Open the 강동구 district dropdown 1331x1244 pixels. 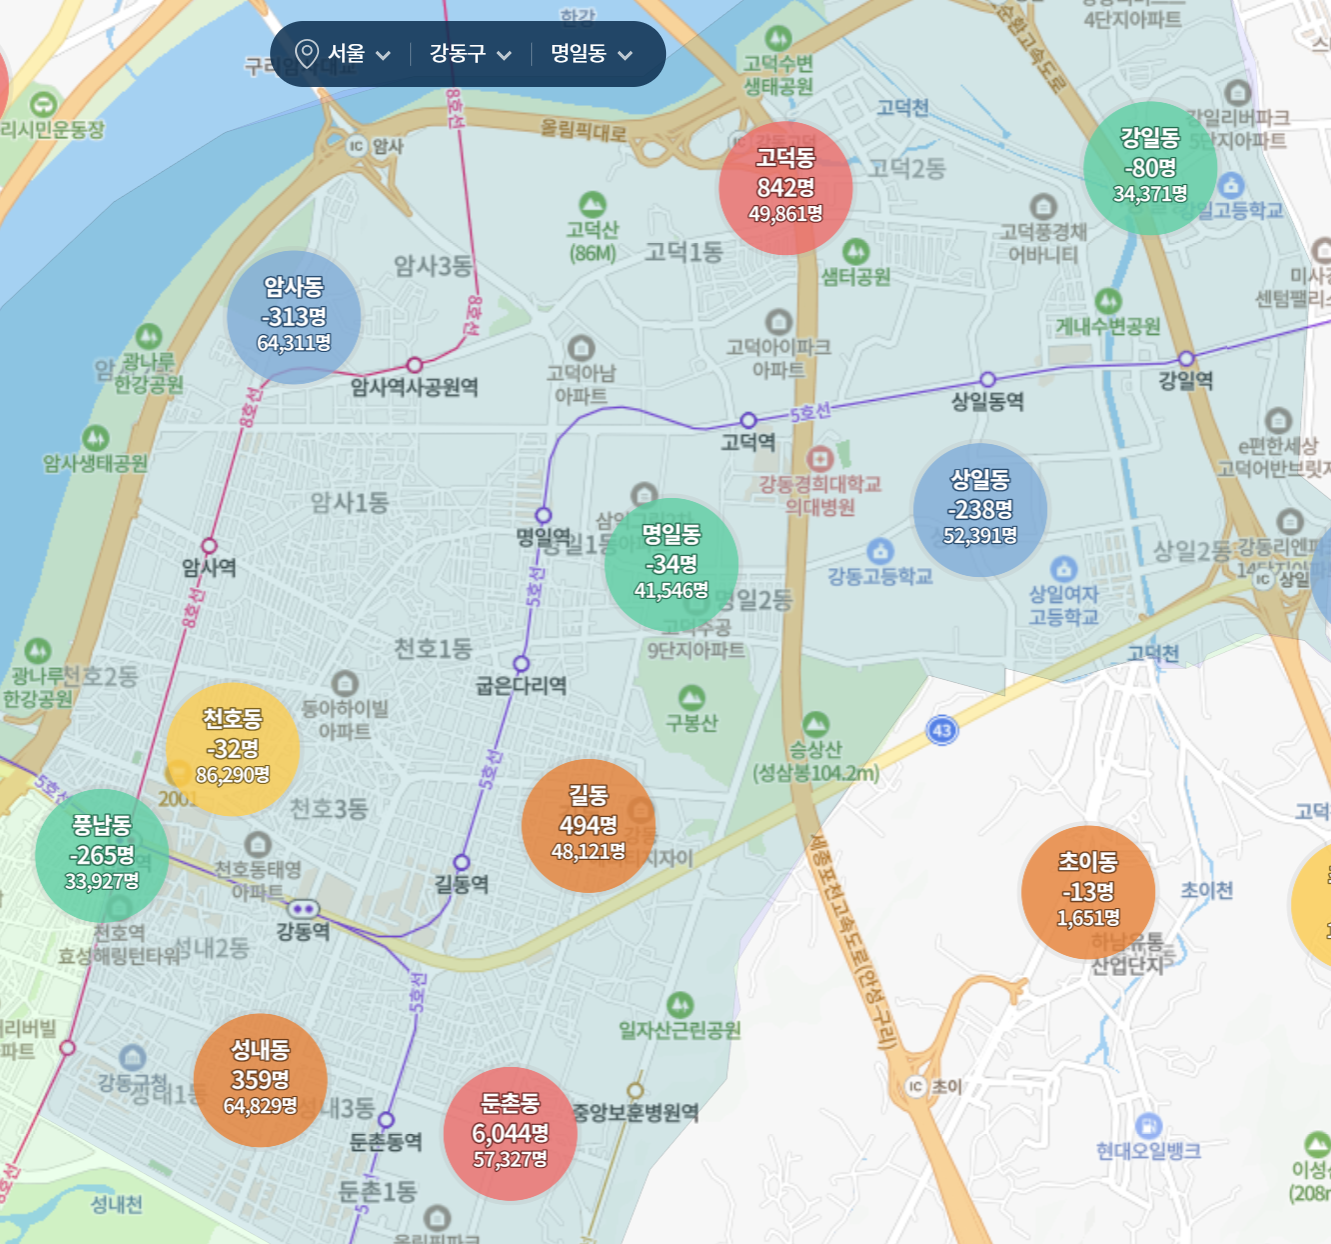[471, 54]
